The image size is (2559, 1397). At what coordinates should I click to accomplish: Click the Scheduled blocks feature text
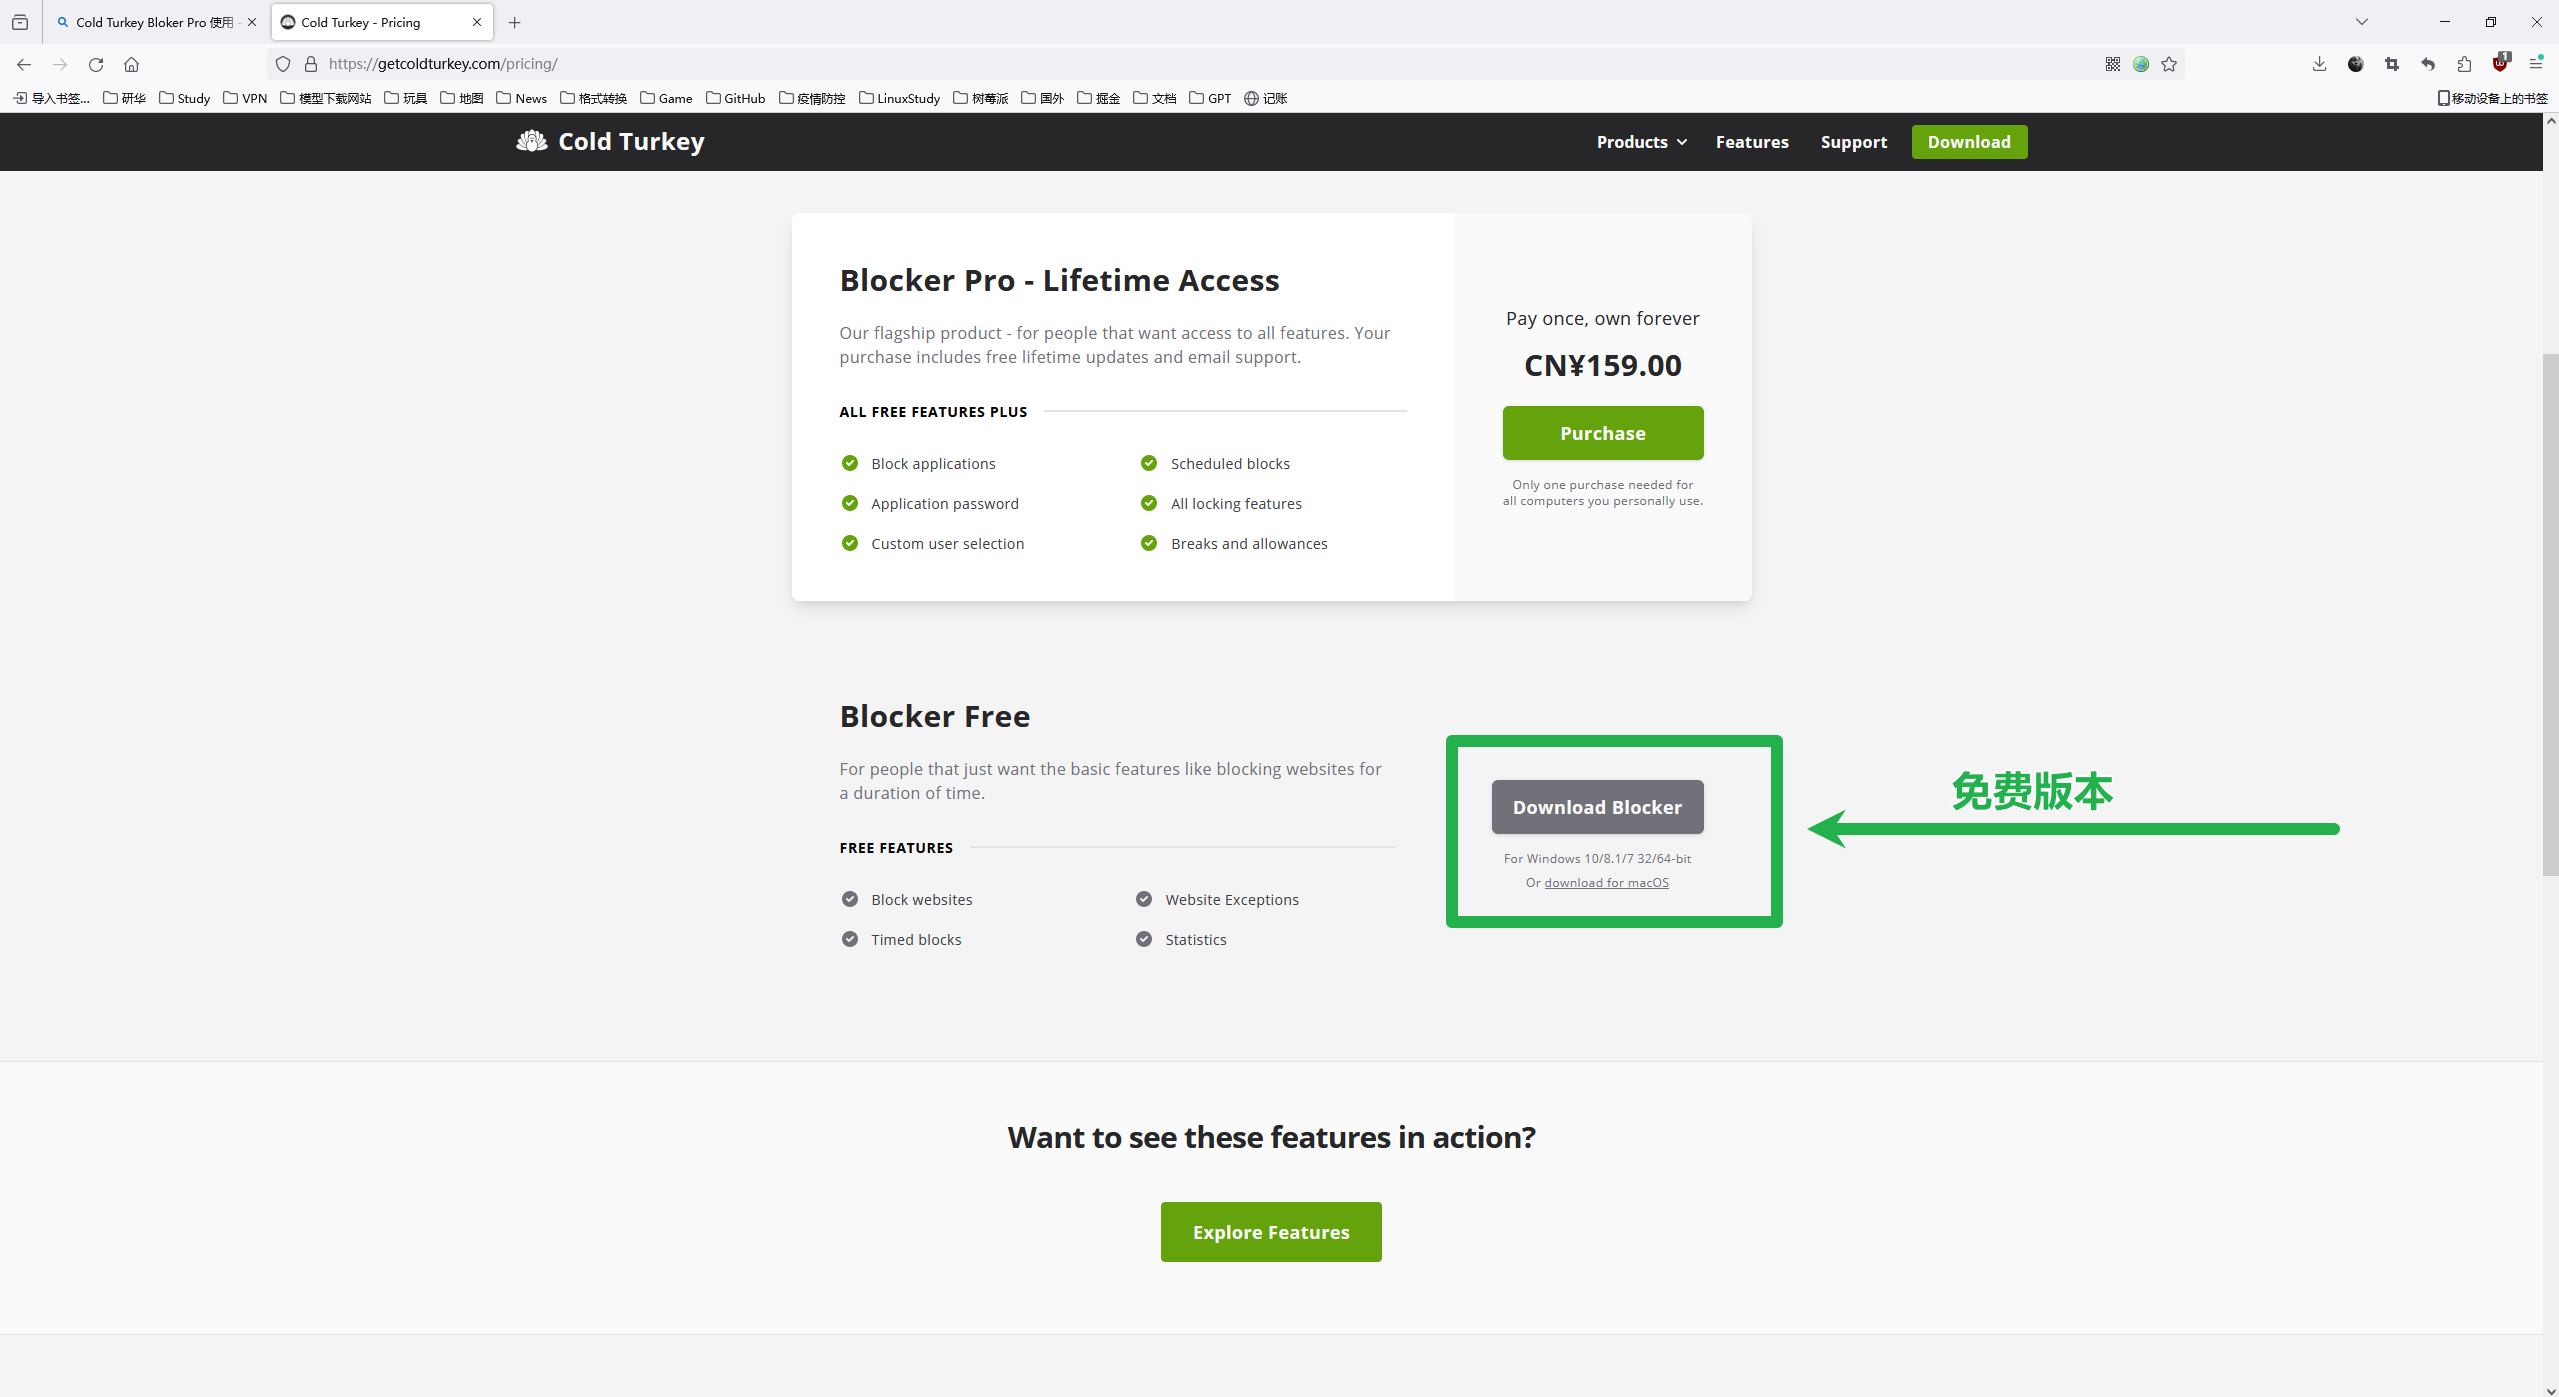[x=1230, y=464]
